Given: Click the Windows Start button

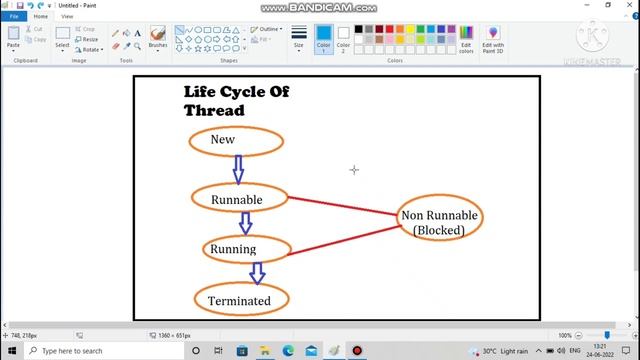Looking at the screenshot, I should click(x=12, y=351).
